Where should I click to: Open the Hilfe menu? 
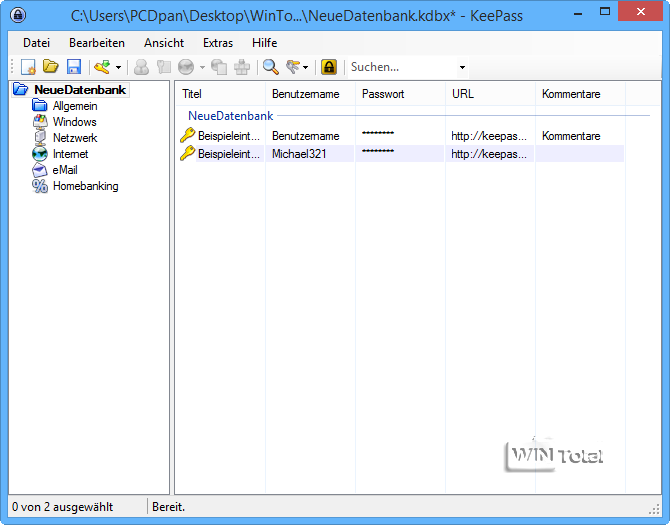click(264, 43)
